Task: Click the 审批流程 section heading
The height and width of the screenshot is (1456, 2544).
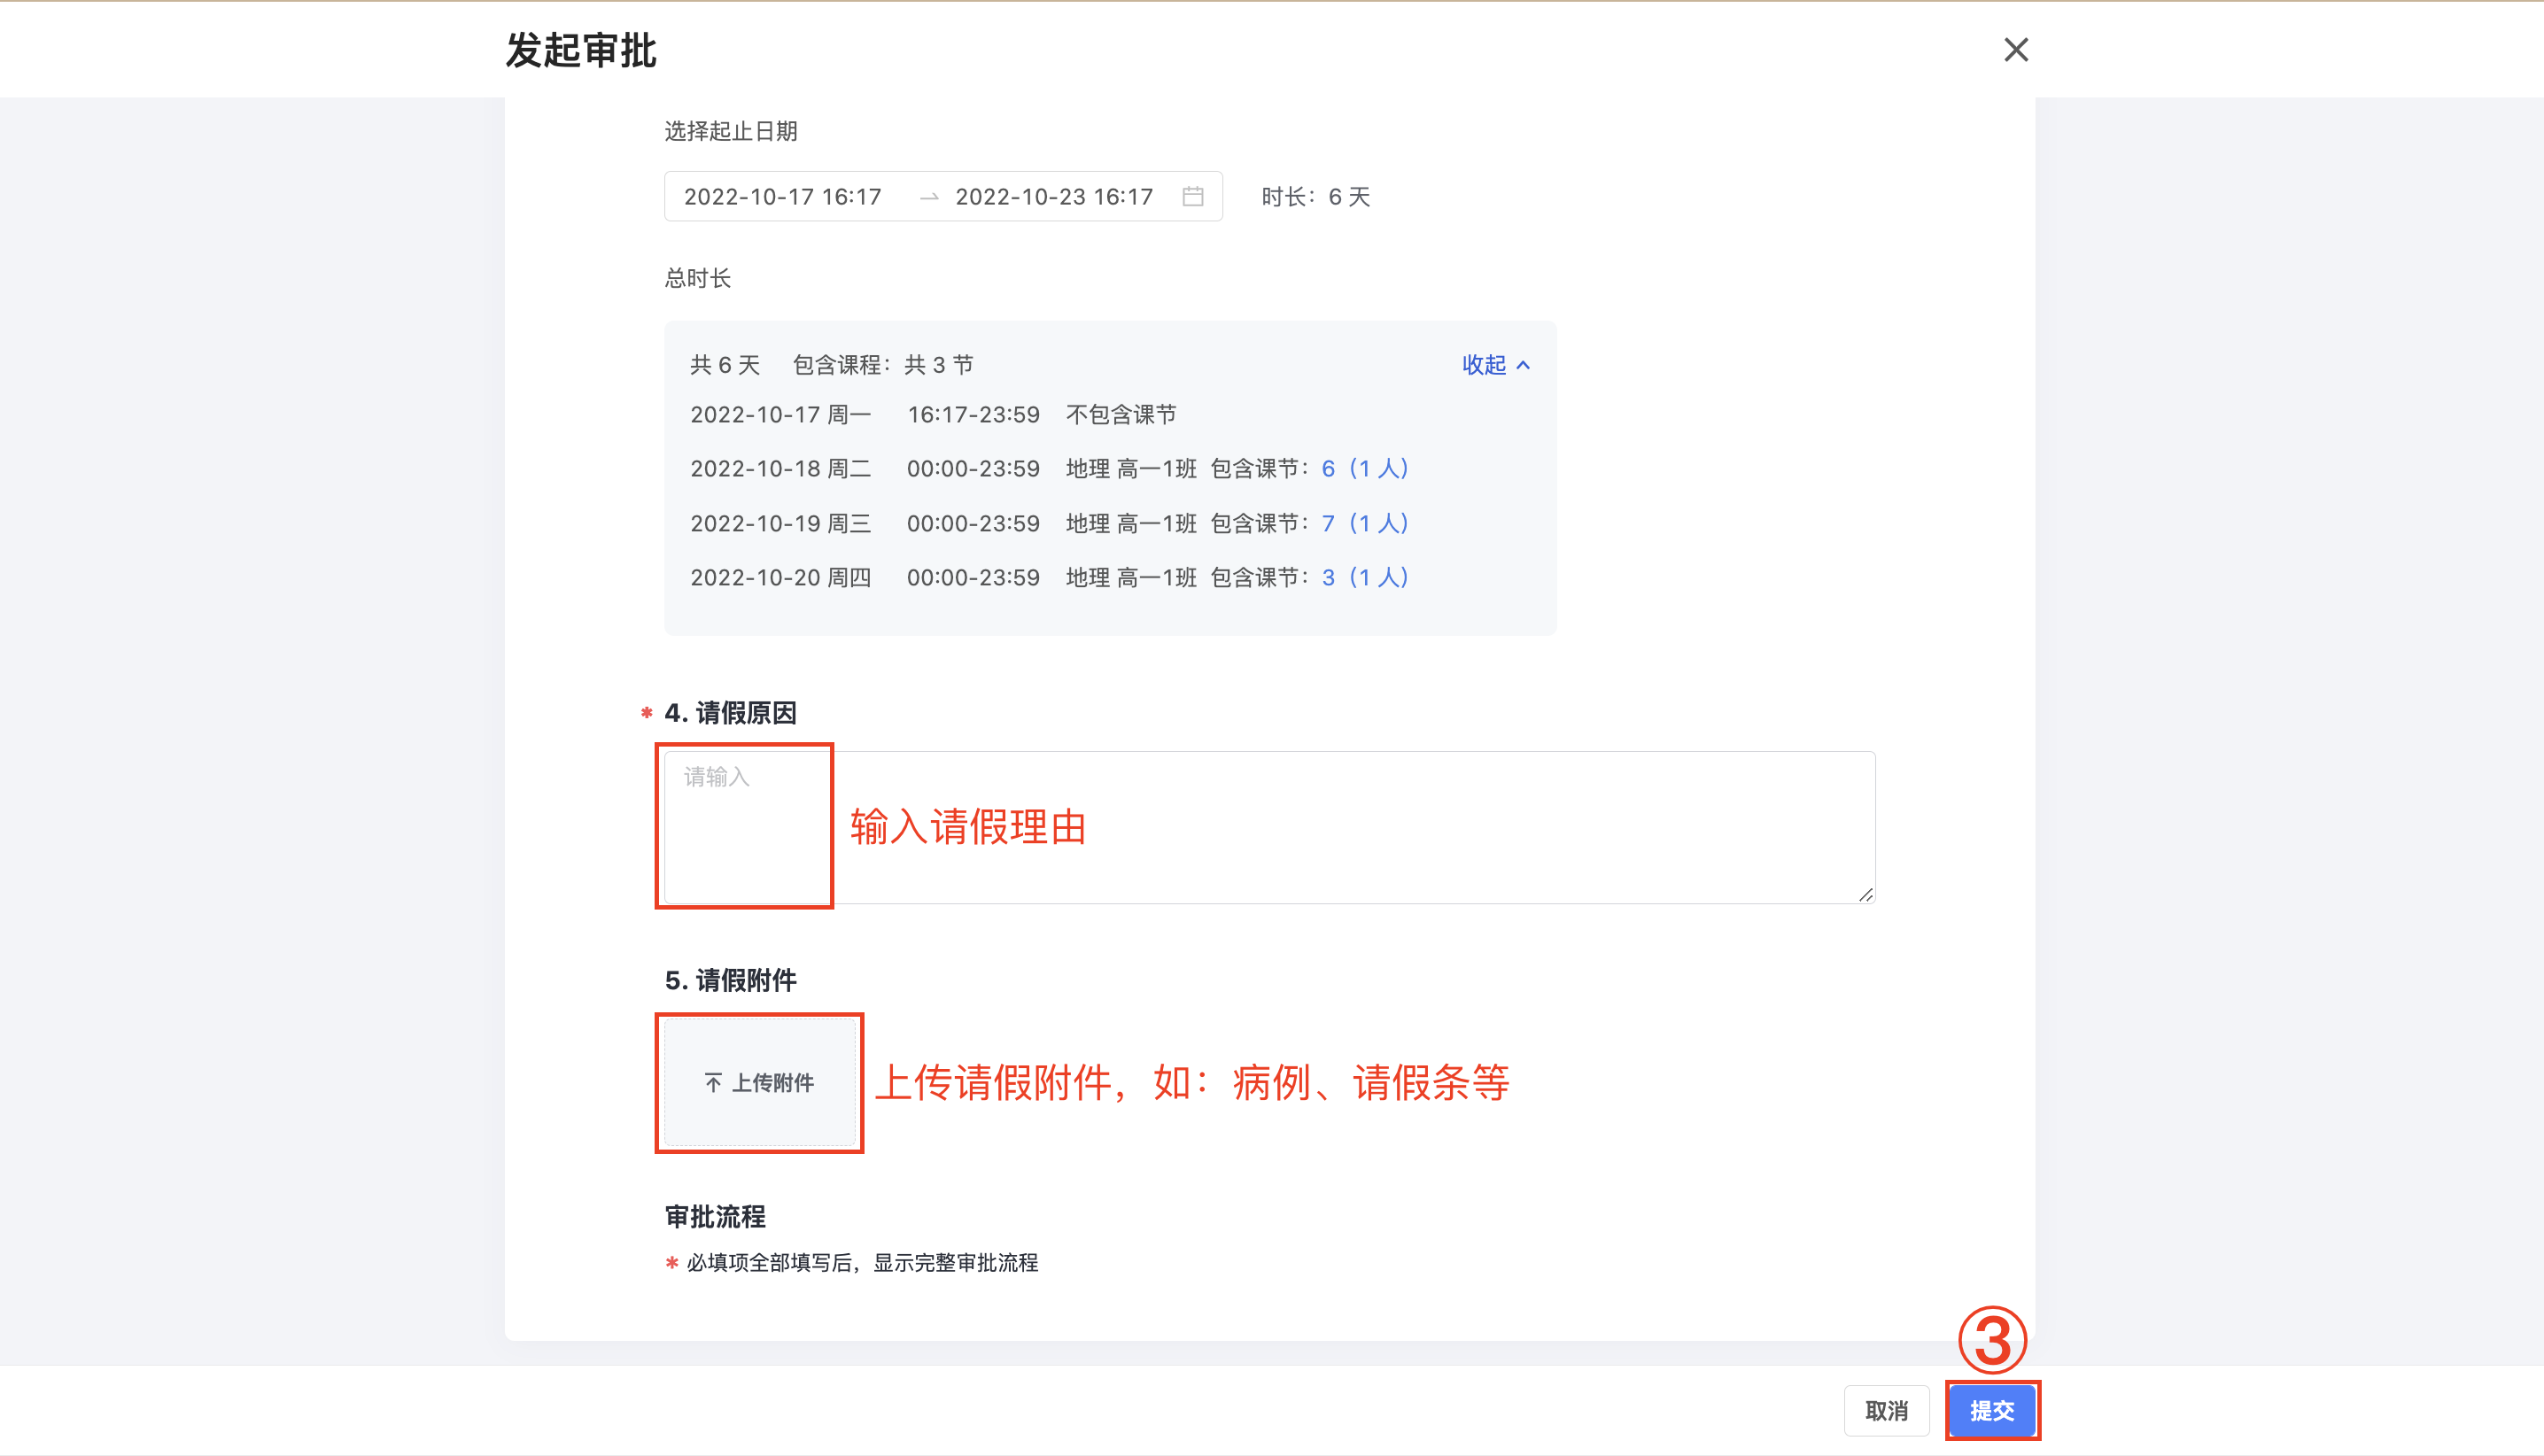Action: click(715, 1217)
